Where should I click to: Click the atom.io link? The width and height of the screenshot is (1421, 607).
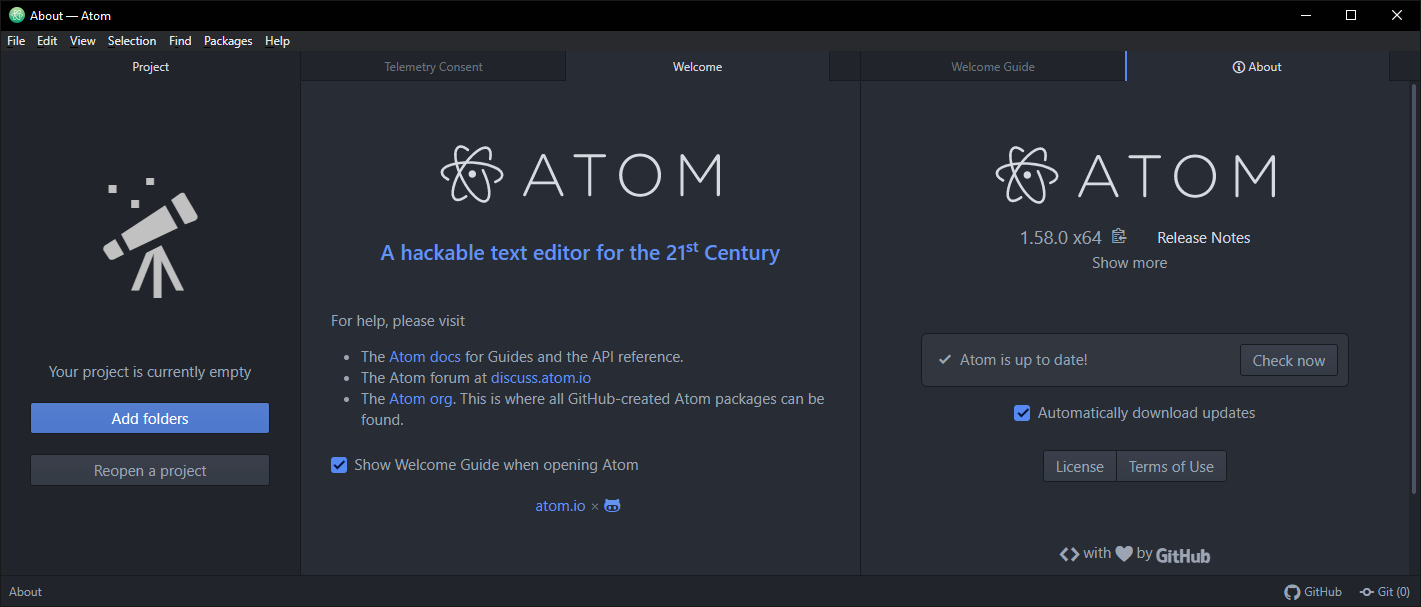[560, 506]
